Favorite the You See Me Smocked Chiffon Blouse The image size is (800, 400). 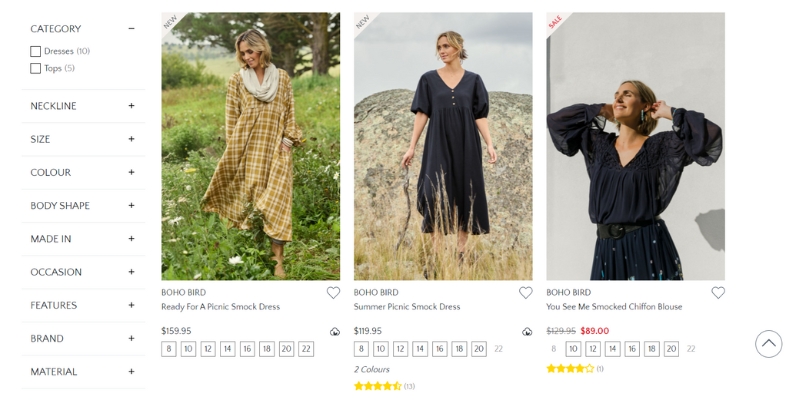(x=718, y=293)
